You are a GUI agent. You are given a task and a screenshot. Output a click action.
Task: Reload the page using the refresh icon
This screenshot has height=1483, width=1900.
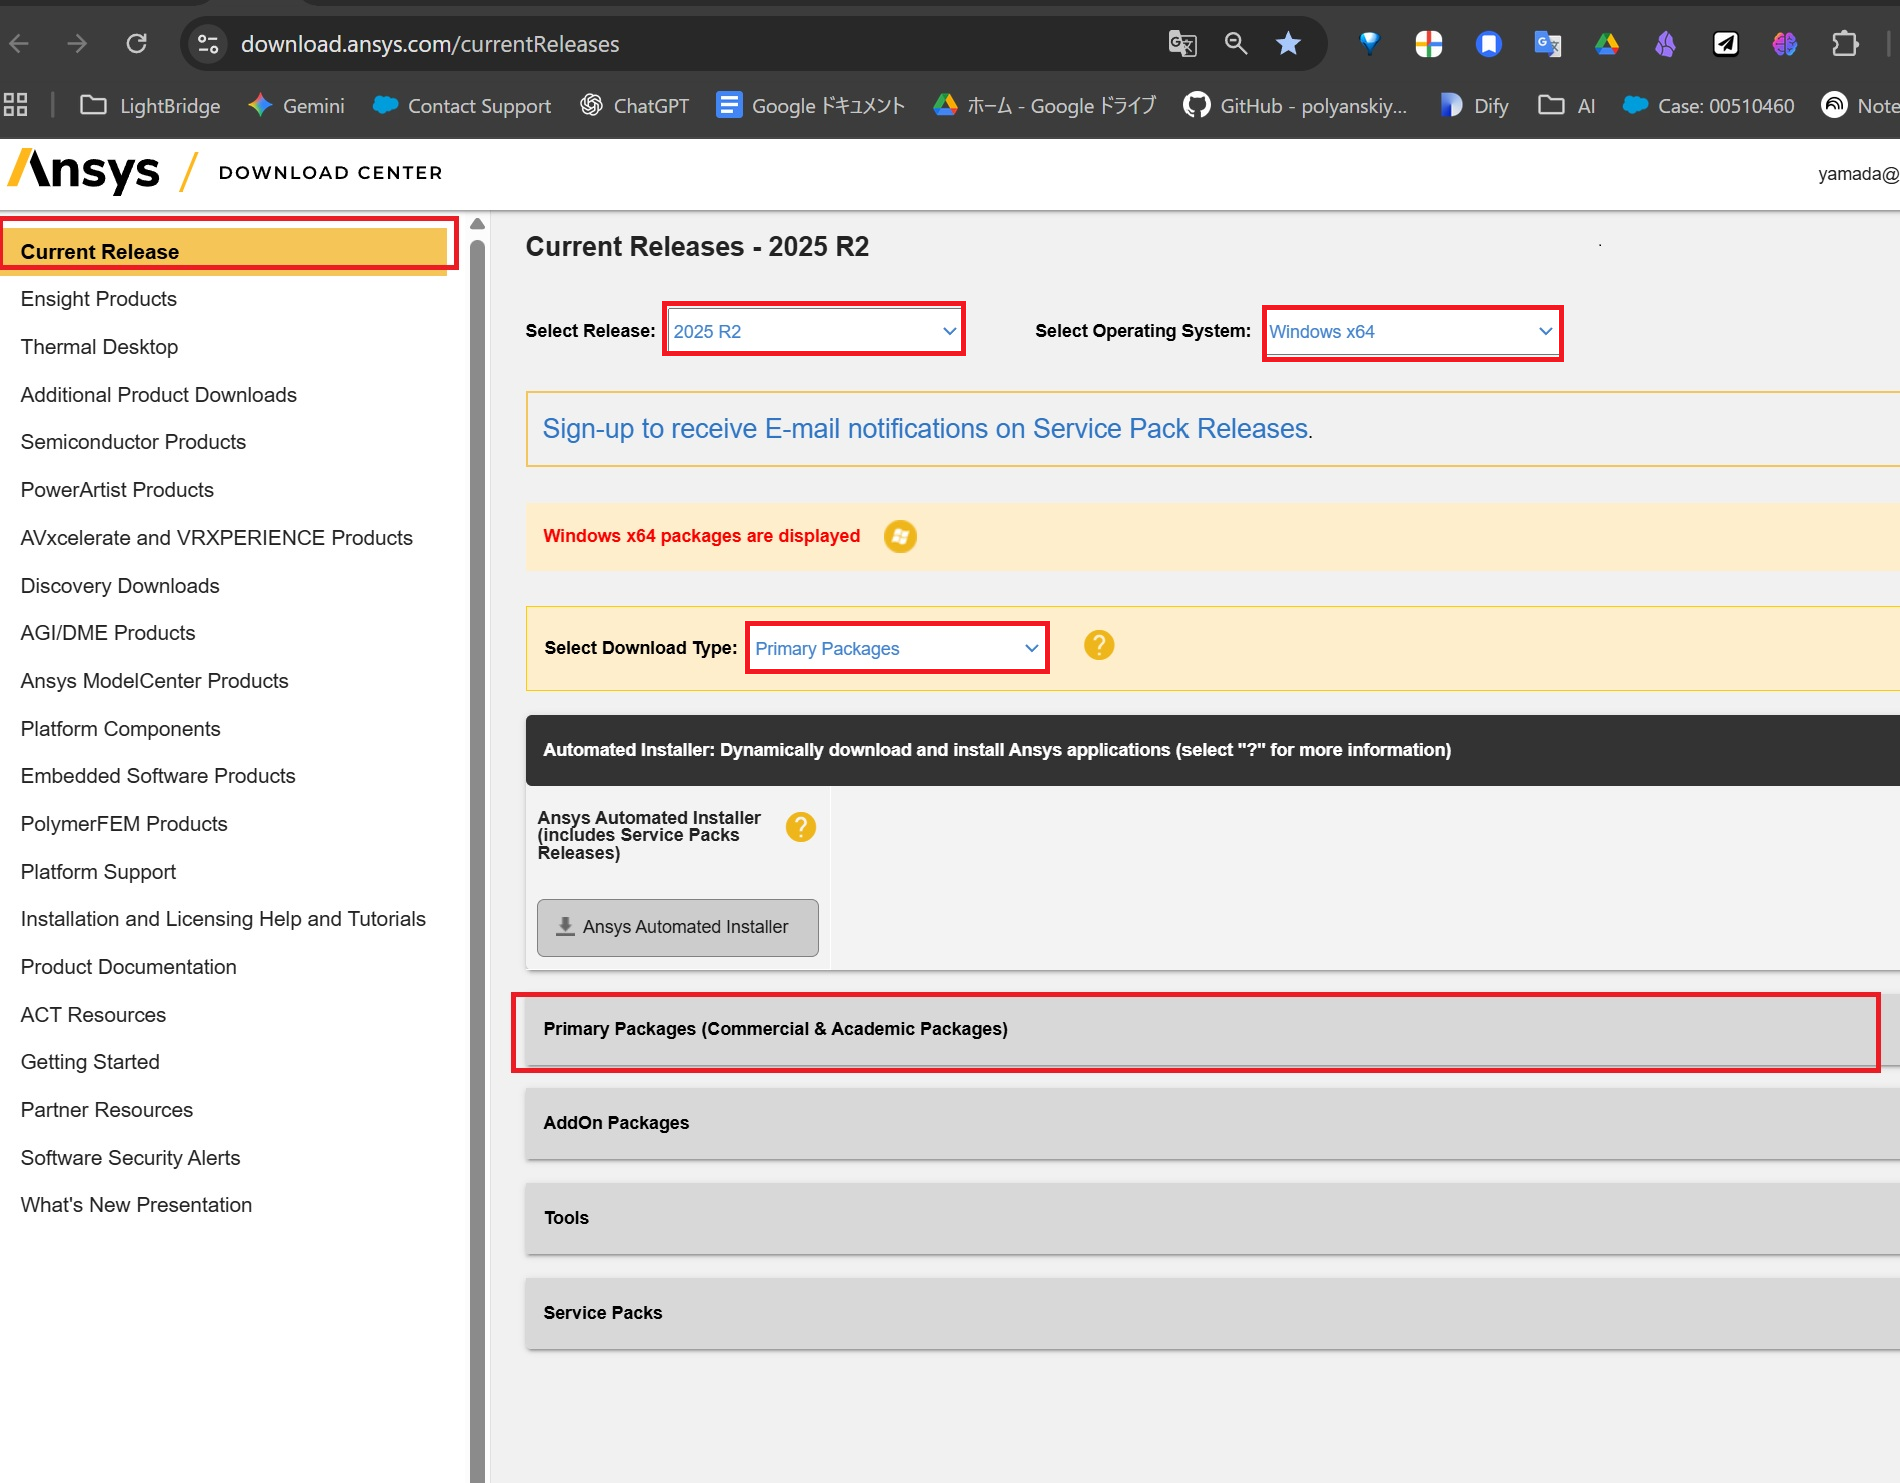[x=137, y=44]
